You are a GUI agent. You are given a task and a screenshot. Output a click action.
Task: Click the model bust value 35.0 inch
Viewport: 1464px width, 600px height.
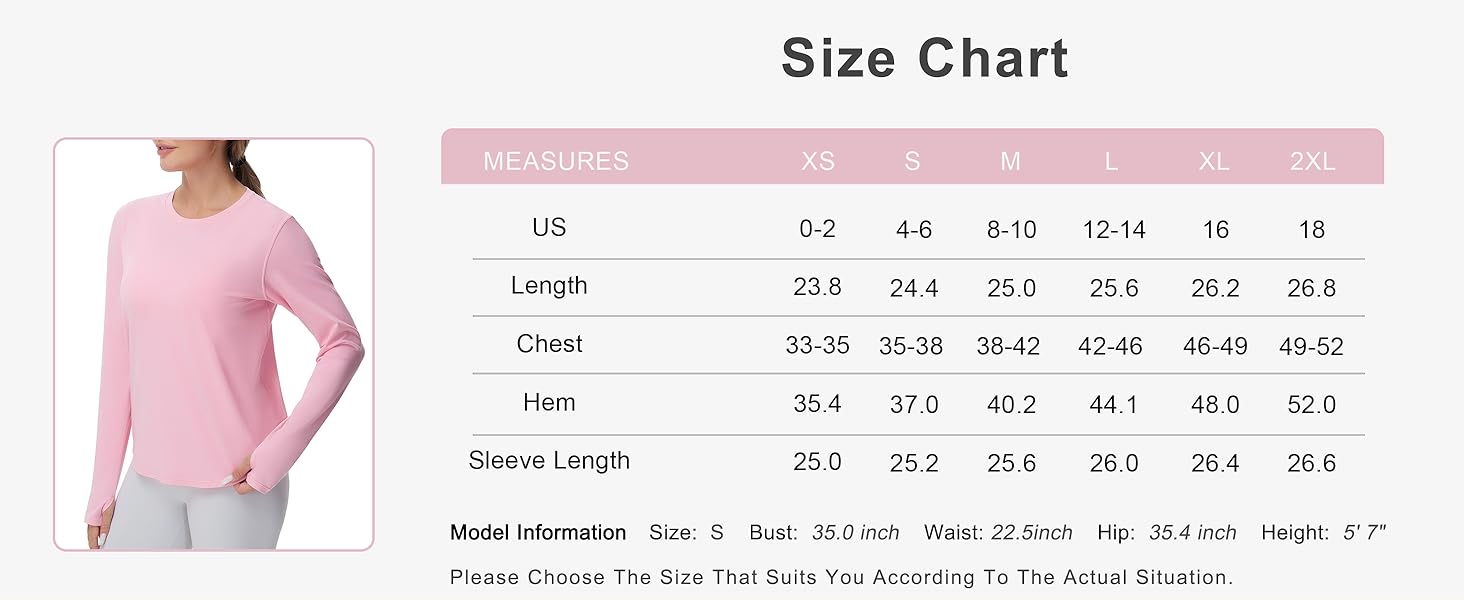pos(855,533)
